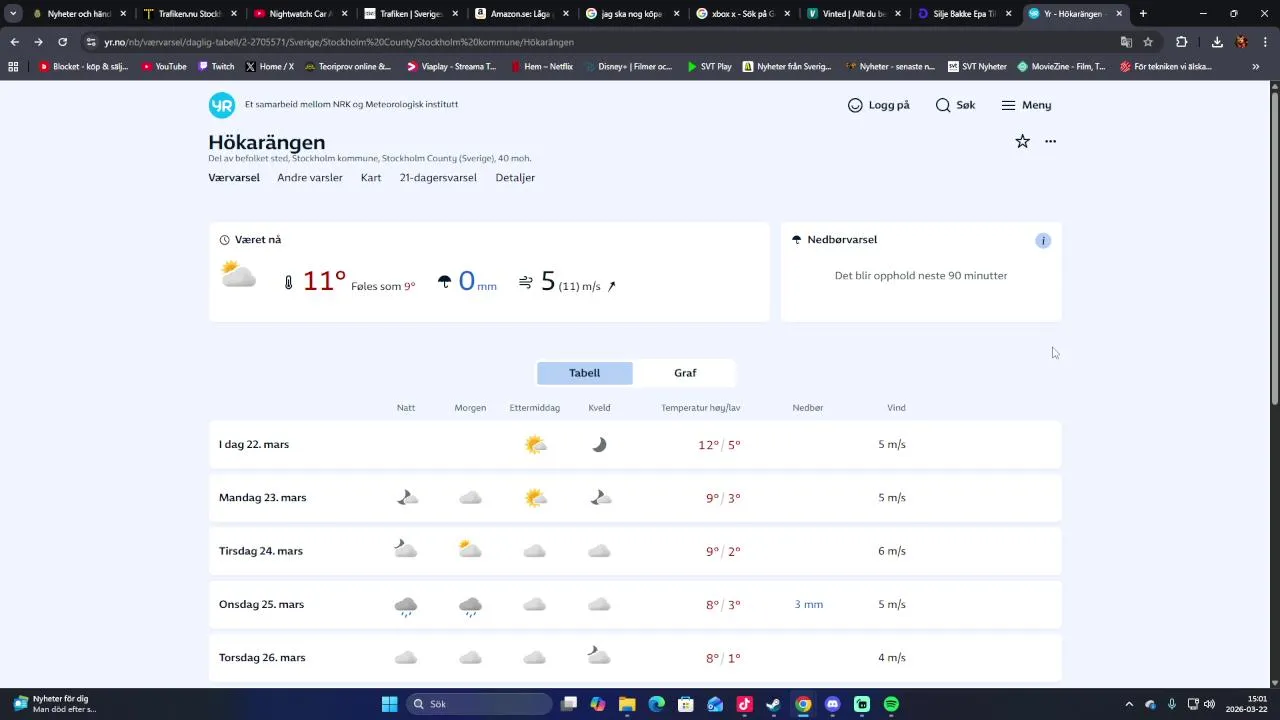Viewport: 1280px width, 720px height.
Task: Open the SVT Play bookmark
Action: coord(709,67)
